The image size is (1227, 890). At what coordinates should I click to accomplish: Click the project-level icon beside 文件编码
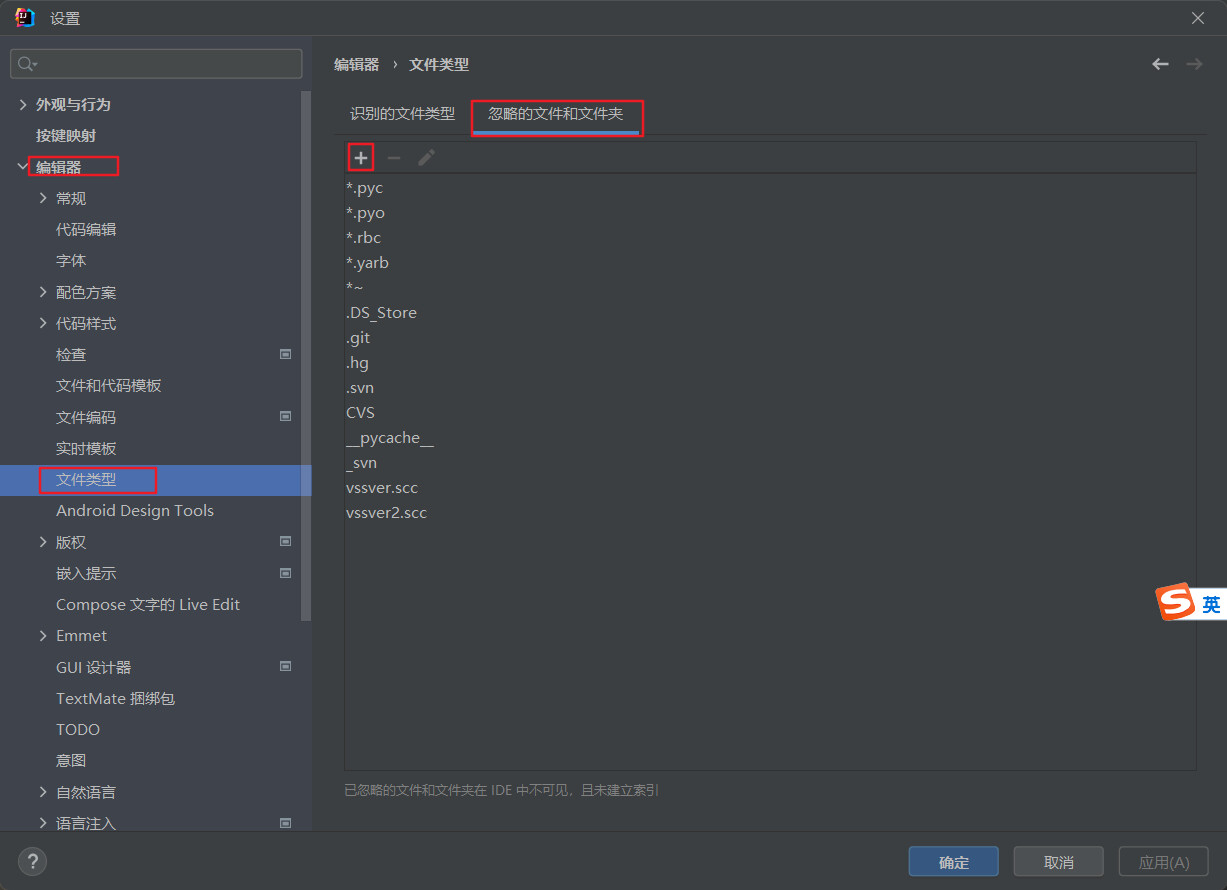point(285,416)
